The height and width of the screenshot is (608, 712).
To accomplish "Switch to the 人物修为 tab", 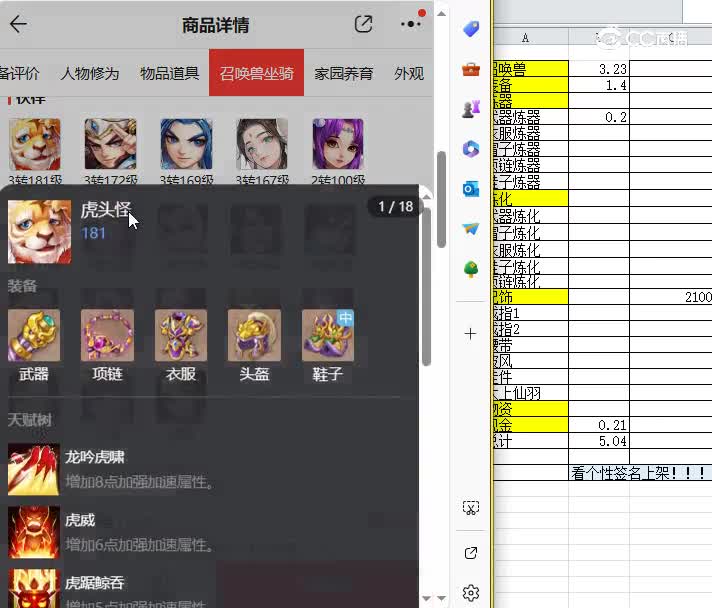I will coord(90,73).
